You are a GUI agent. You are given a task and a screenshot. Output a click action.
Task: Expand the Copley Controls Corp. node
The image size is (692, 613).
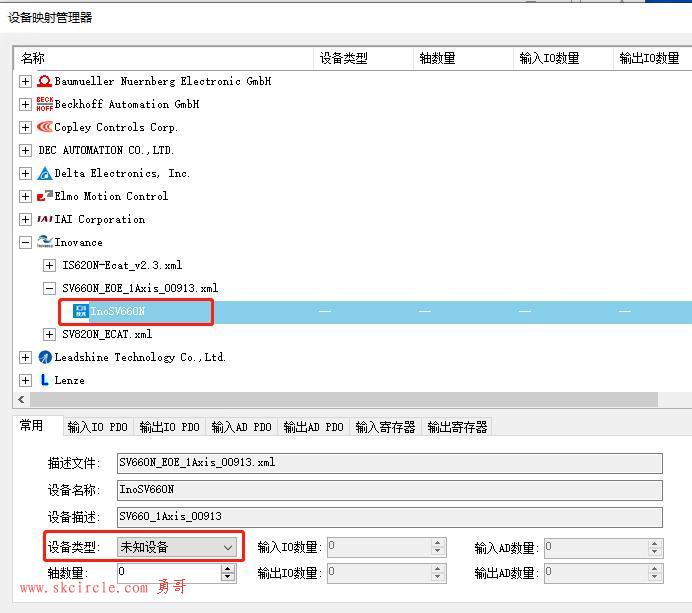pyautogui.click(x=25, y=128)
